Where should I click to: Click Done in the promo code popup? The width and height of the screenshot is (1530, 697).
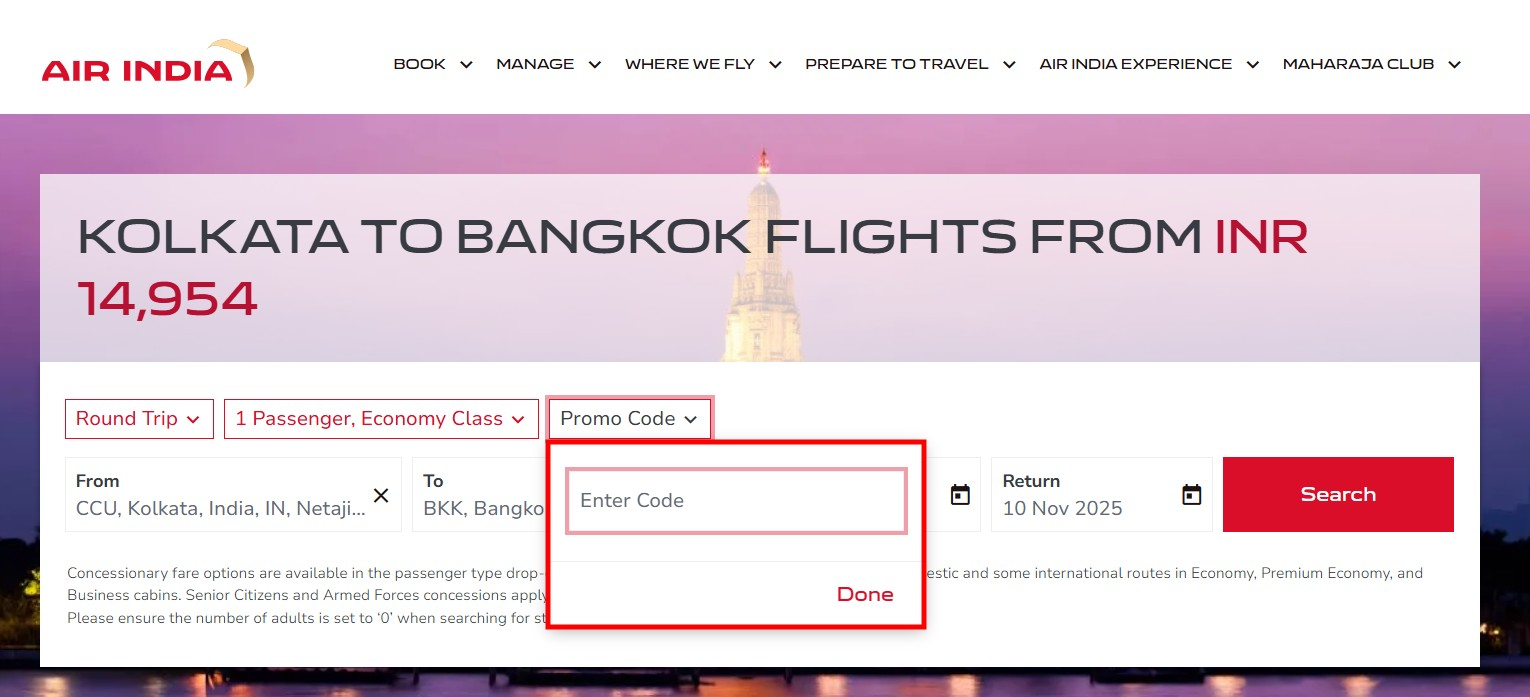point(865,594)
